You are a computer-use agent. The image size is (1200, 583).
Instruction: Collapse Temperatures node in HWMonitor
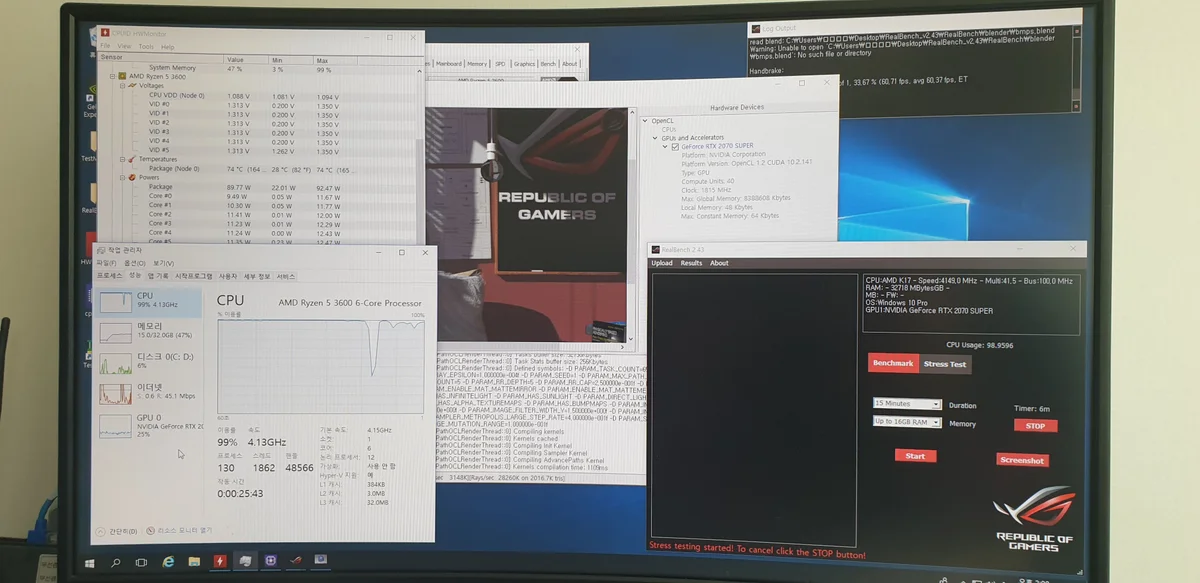[124, 159]
